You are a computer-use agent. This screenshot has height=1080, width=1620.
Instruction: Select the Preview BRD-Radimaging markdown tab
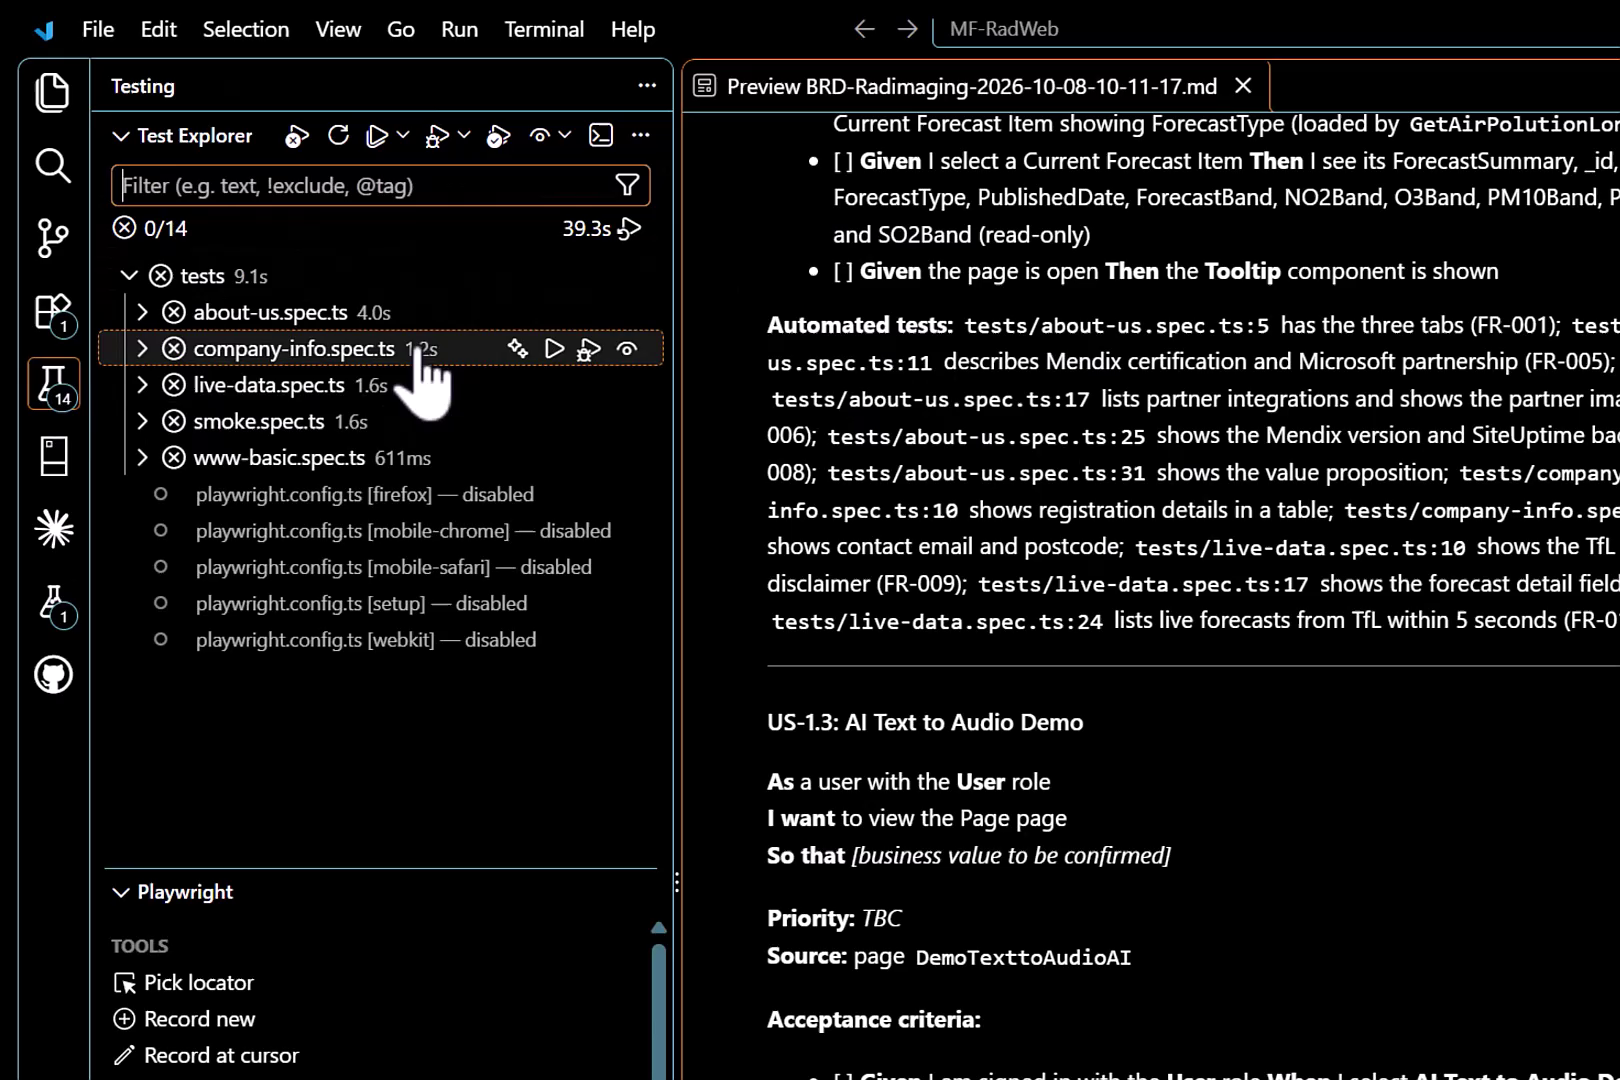pyautogui.click(x=972, y=86)
